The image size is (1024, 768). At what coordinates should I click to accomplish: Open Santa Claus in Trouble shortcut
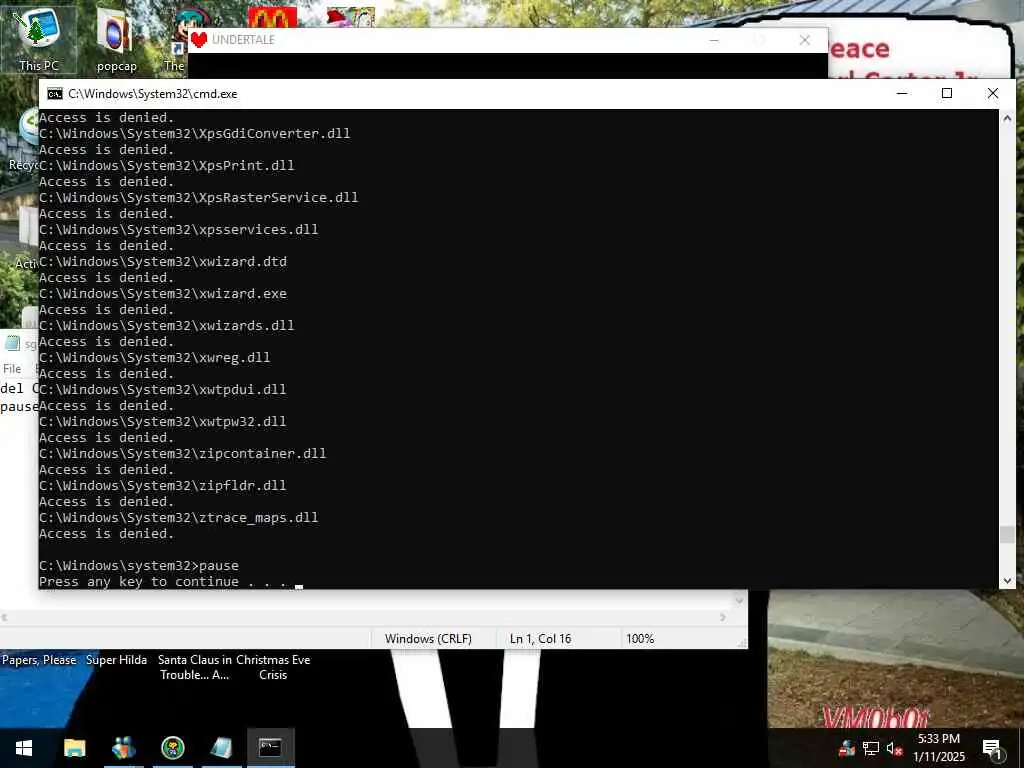pyautogui.click(x=195, y=667)
